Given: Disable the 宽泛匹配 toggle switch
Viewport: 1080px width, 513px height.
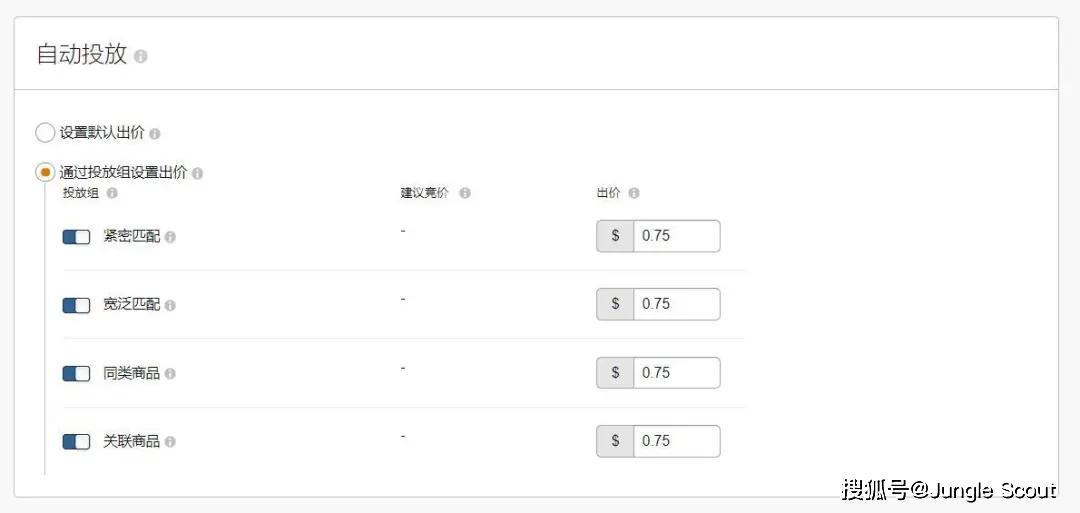Looking at the screenshot, I should point(76,305).
